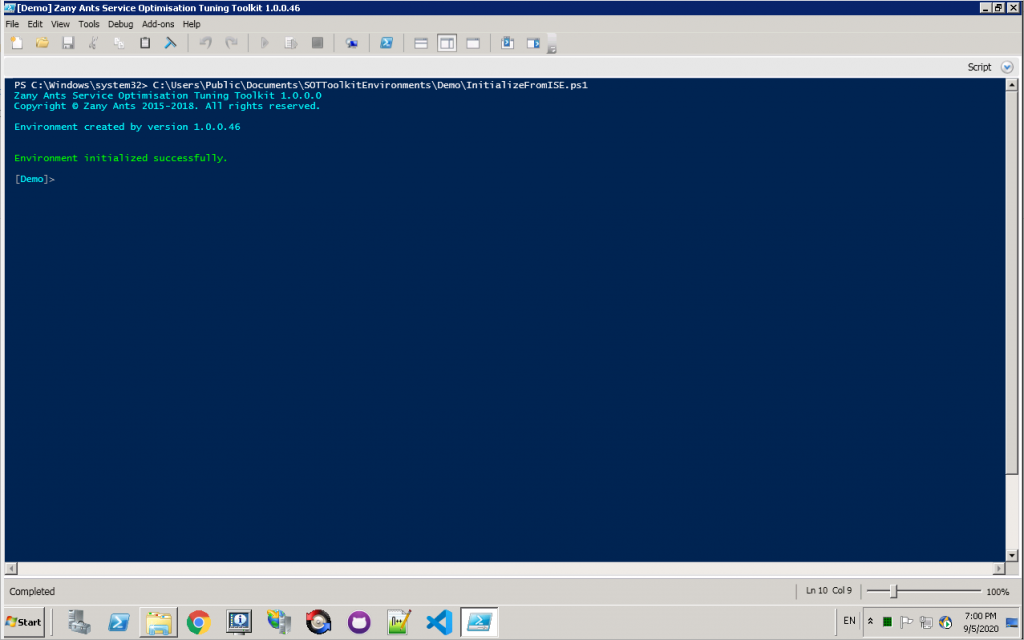Paste from clipboard toolbar icon

tap(145, 43)
